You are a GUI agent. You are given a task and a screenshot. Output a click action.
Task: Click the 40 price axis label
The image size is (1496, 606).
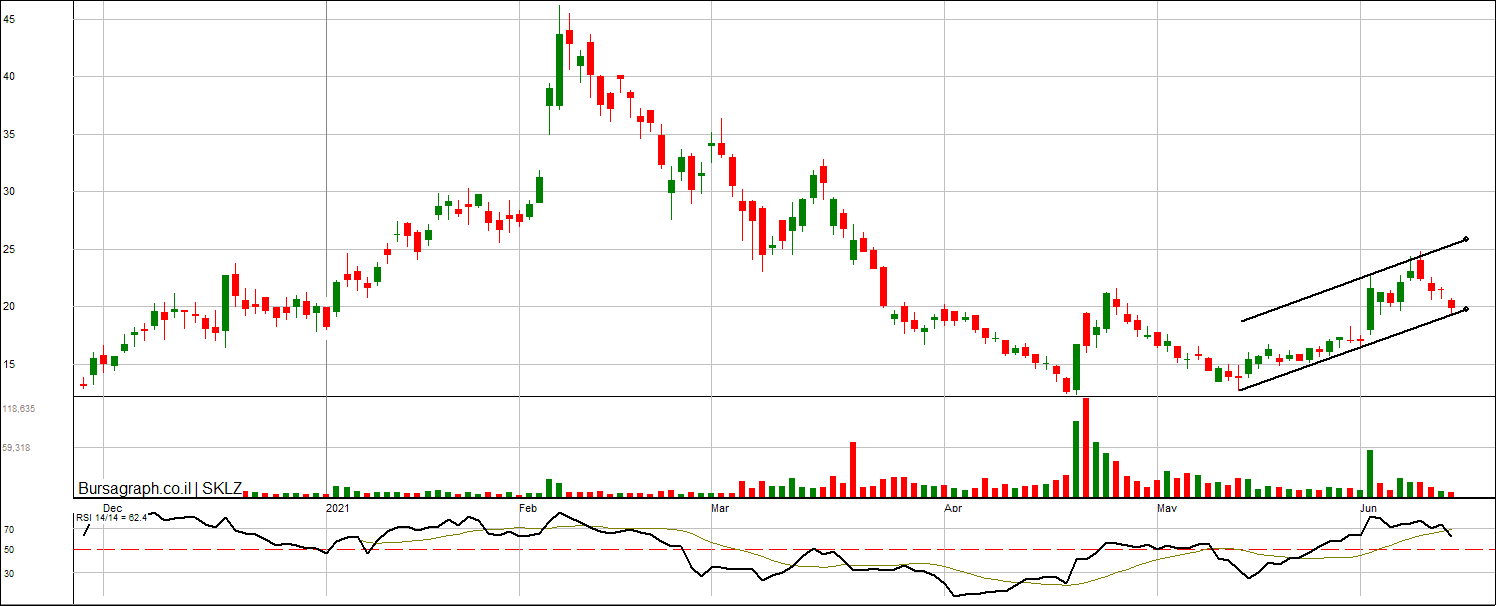pyautogui.click(x=8, y=76)
